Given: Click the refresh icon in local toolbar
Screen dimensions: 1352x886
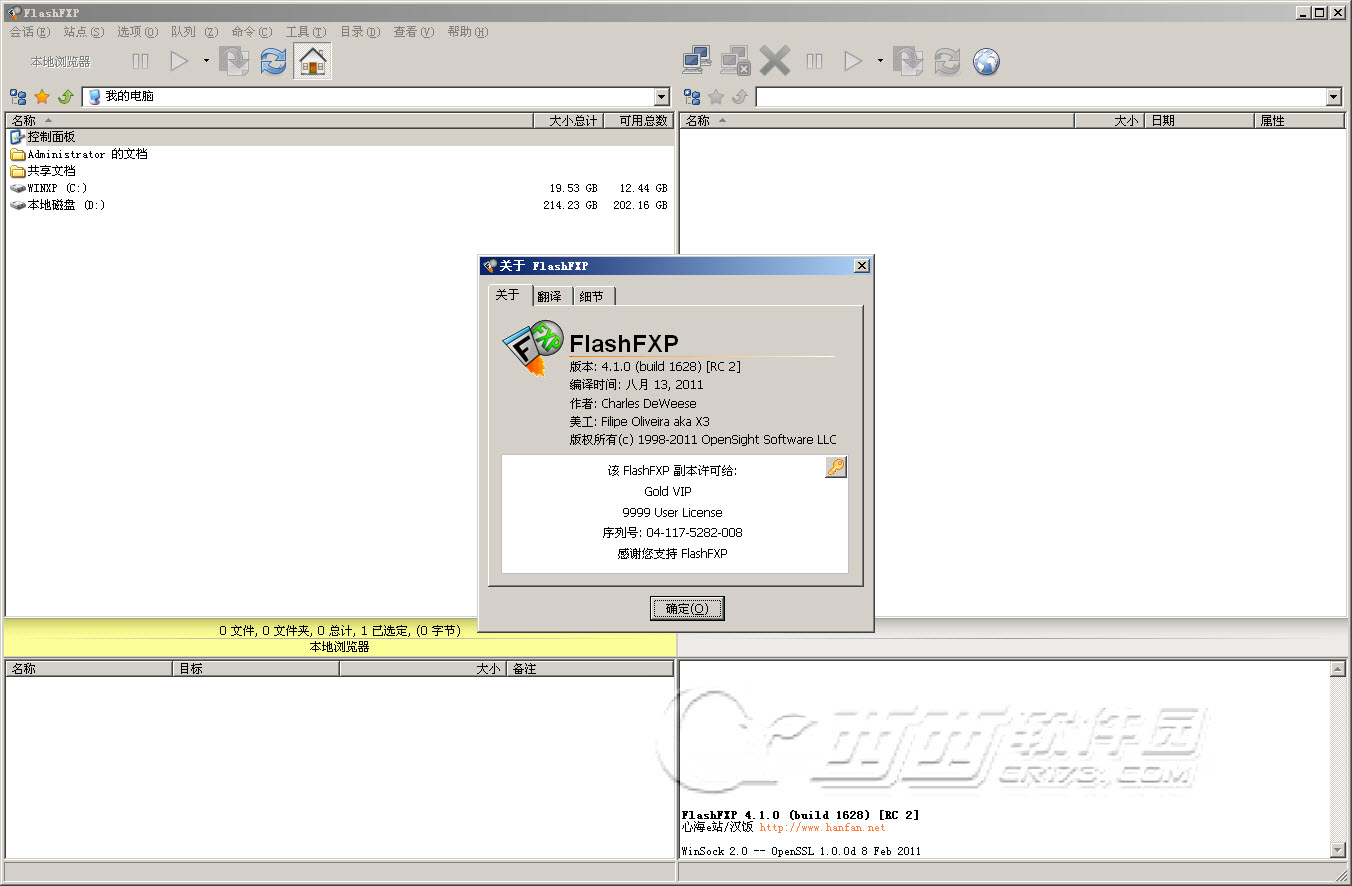Looking at the screenshot, I should 273,62.
